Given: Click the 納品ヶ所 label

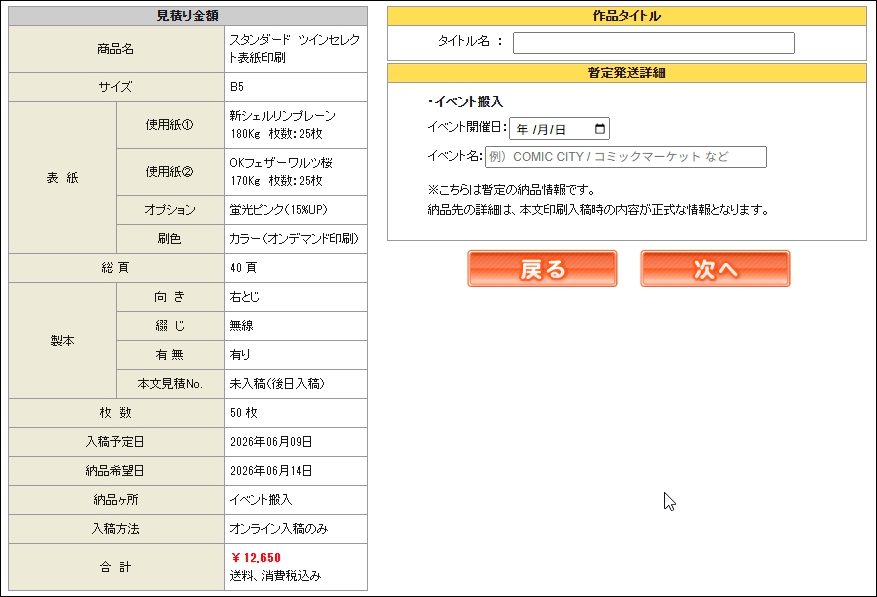Looking at the screenshot, I should click(116, 500).
